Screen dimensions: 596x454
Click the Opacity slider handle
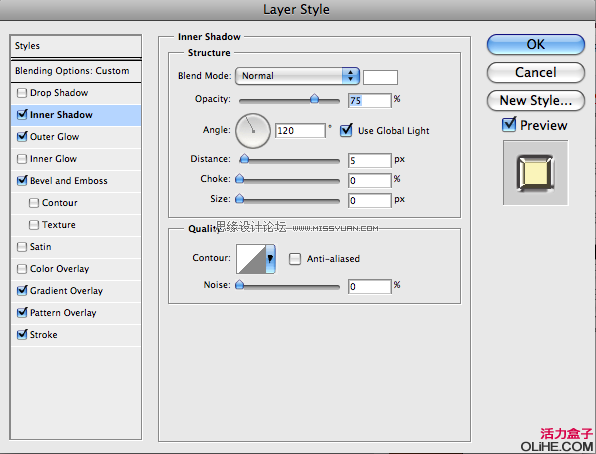pyautogui.click(x=314, y=99)
